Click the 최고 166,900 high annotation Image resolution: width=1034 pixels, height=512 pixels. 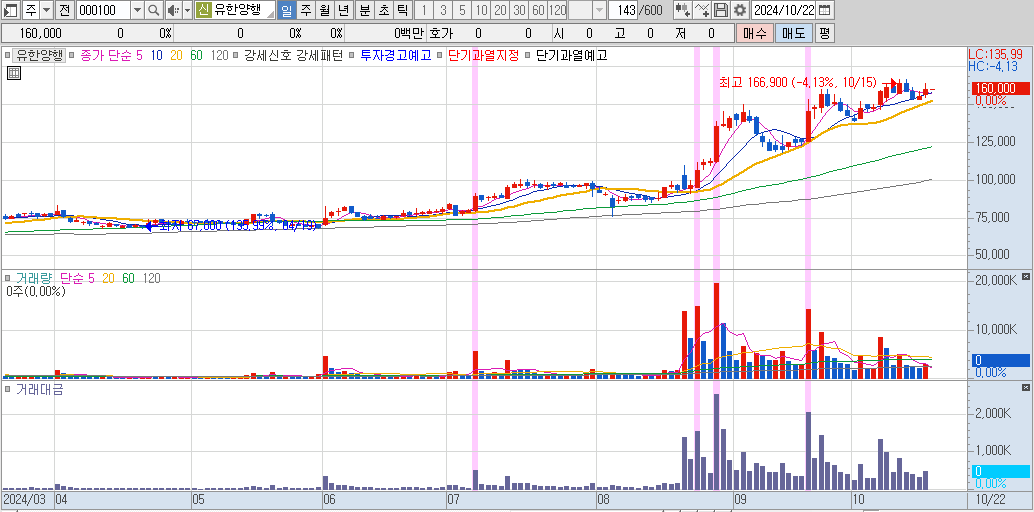[798, 82]
